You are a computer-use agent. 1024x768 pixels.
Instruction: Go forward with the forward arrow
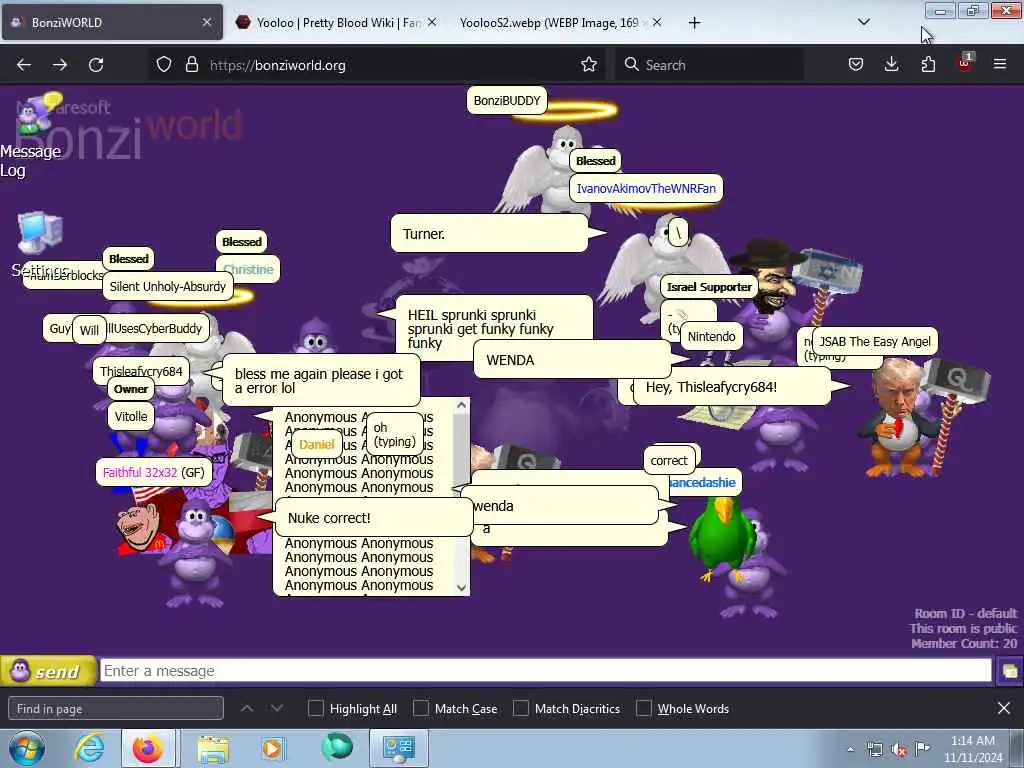click(60, 65)
